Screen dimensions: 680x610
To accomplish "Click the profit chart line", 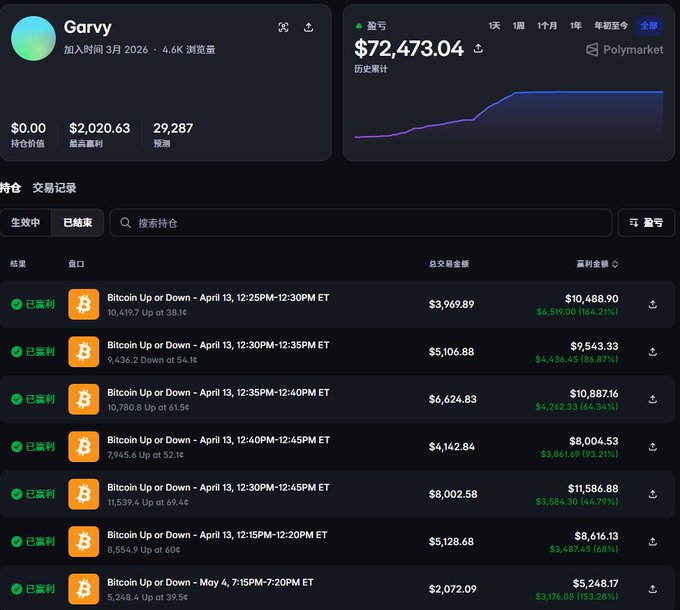I will (508, 114).
